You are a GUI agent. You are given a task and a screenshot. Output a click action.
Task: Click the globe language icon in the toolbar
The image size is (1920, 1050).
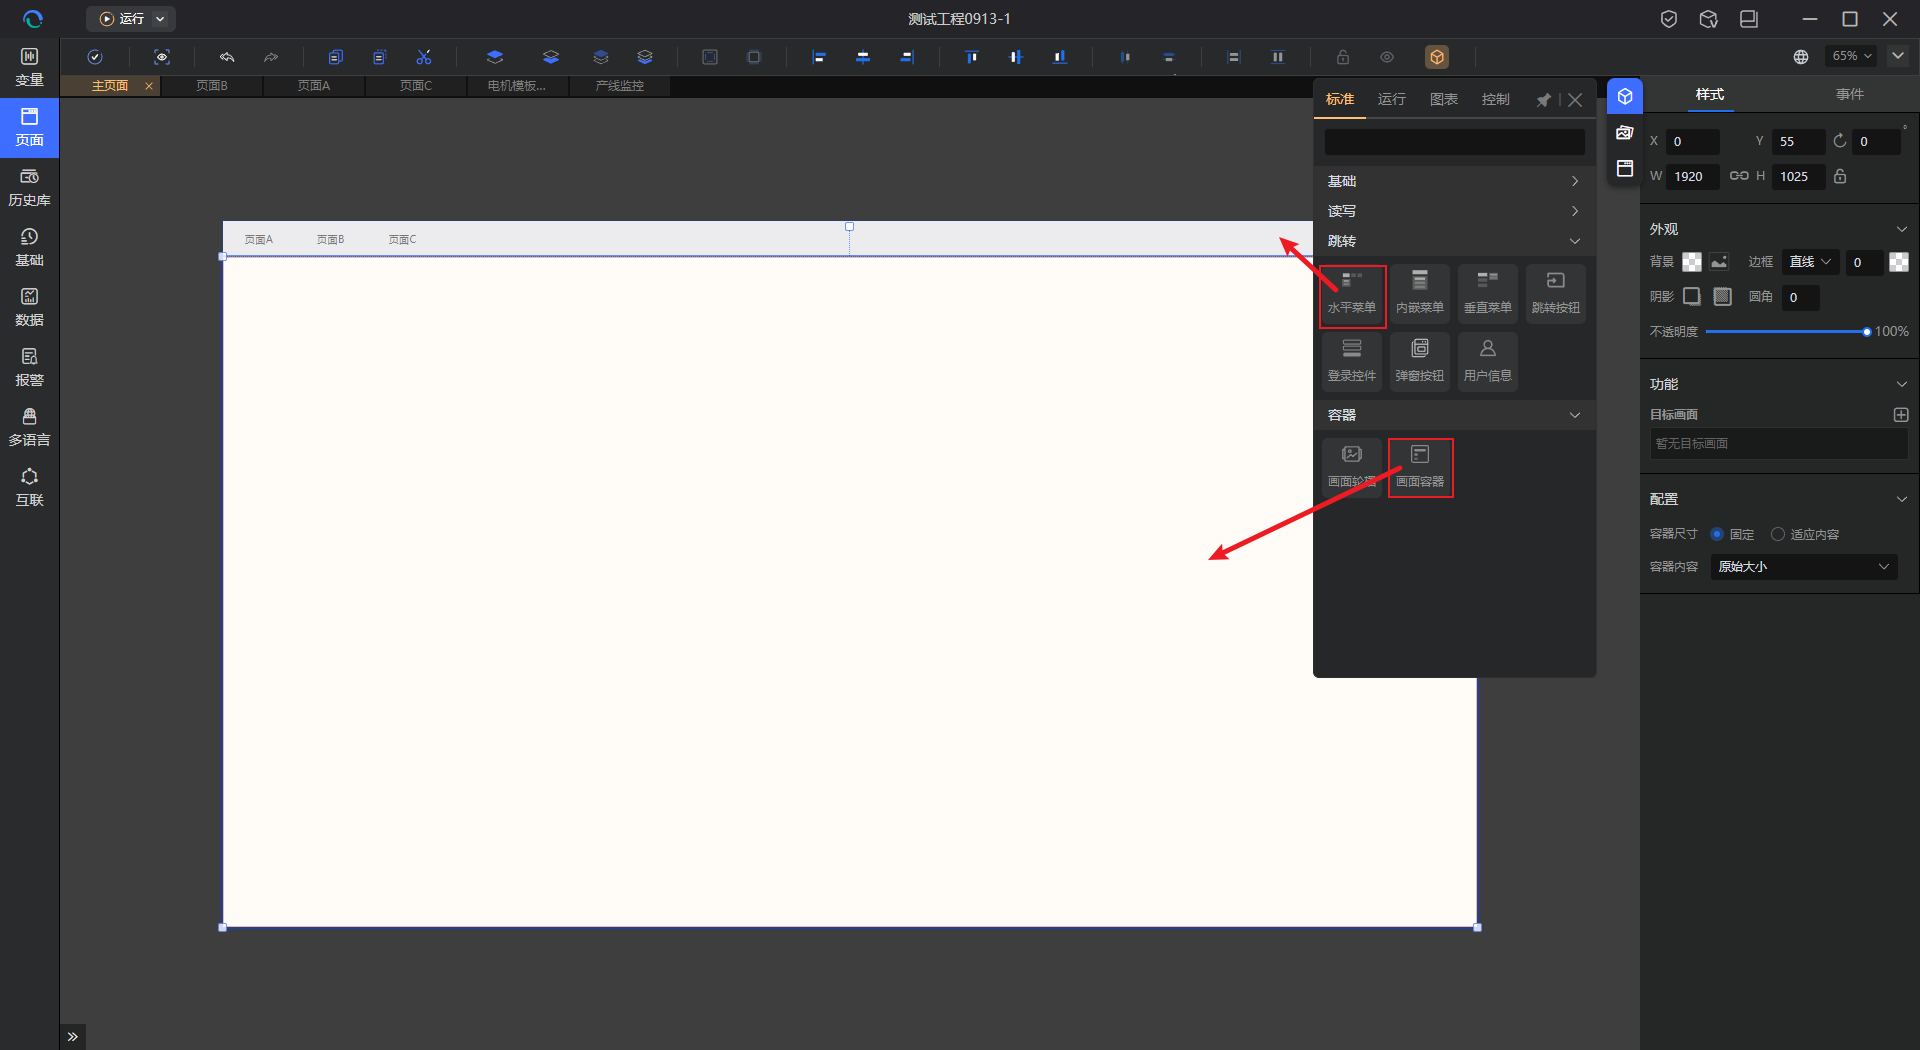pos(1801,57)
